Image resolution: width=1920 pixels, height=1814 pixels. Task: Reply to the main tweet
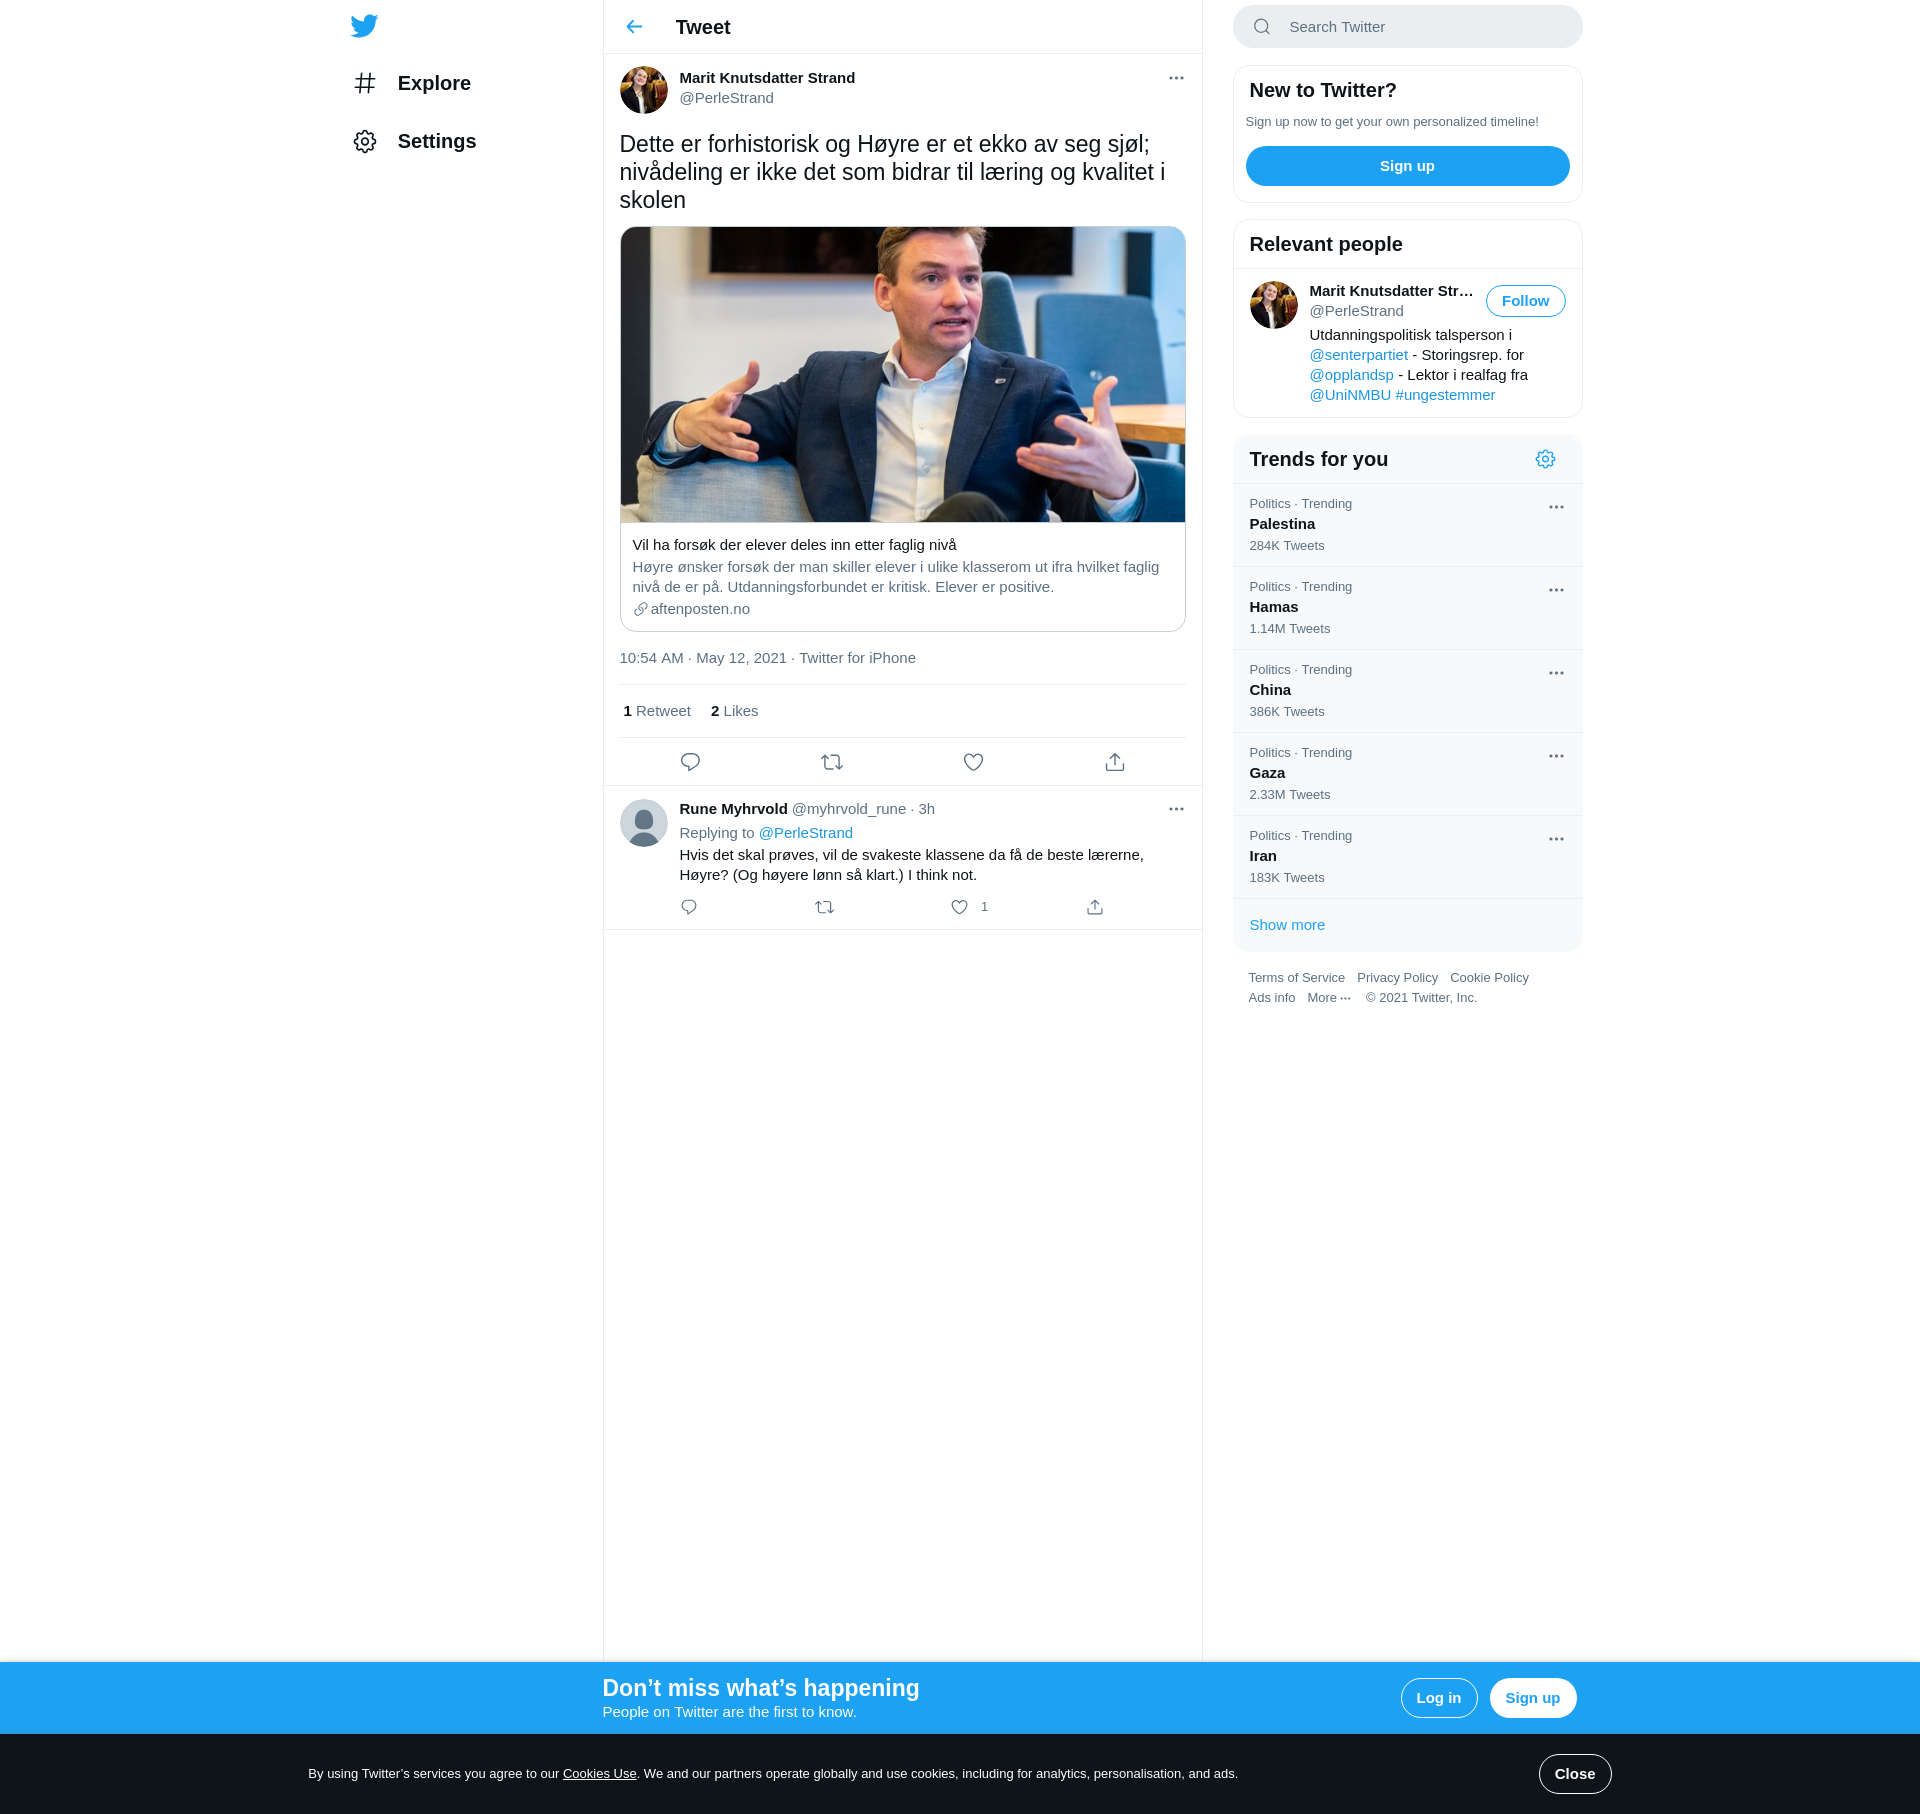(x=690, y=762)
